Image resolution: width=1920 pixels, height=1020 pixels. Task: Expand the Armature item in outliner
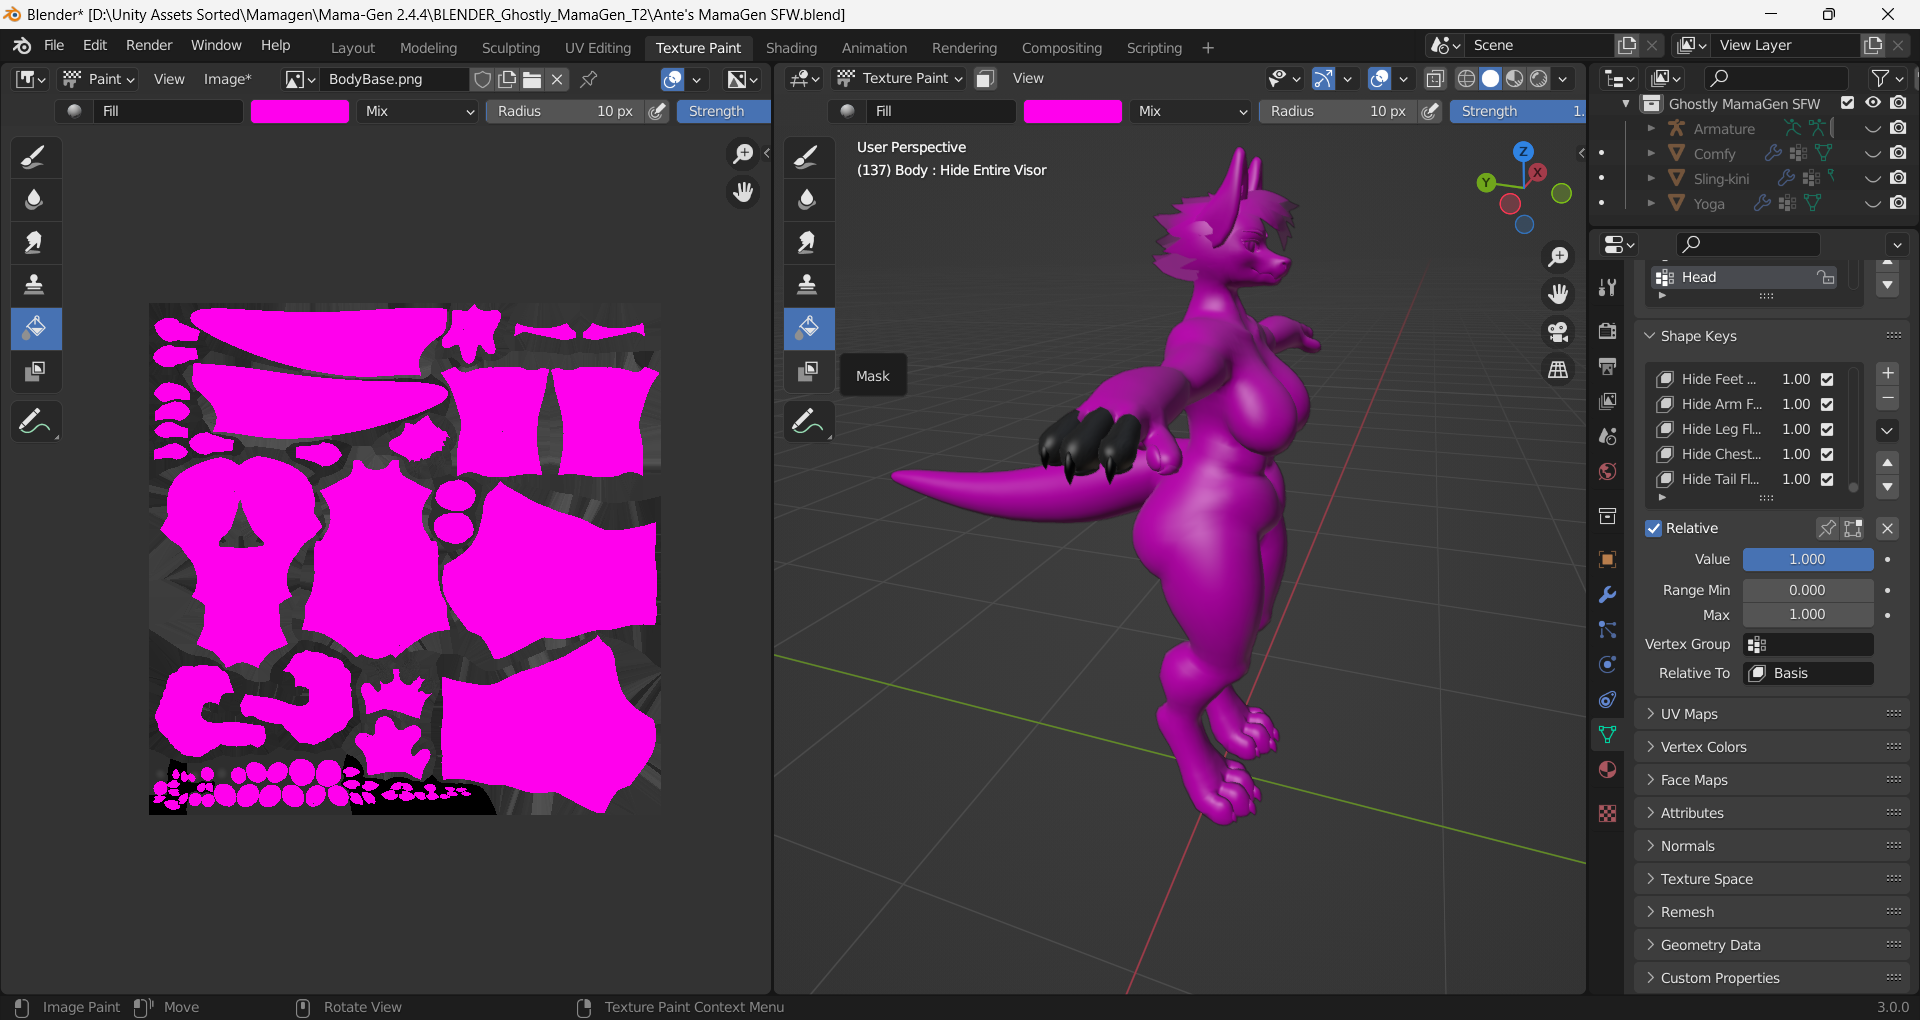(1651, 128)
